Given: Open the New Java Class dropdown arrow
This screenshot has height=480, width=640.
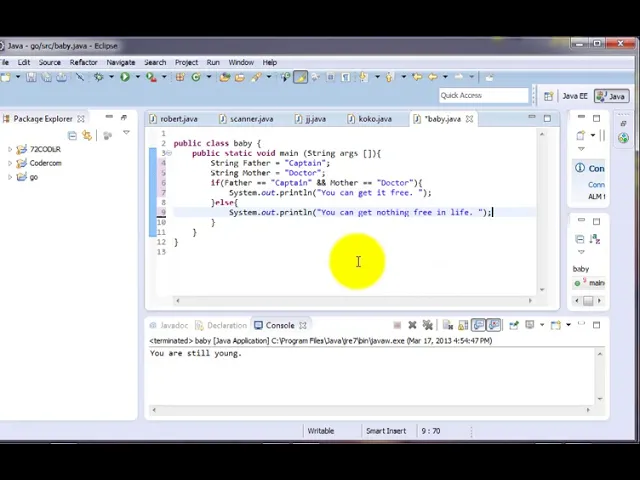Looking at the screenshot, I should 209,77.
